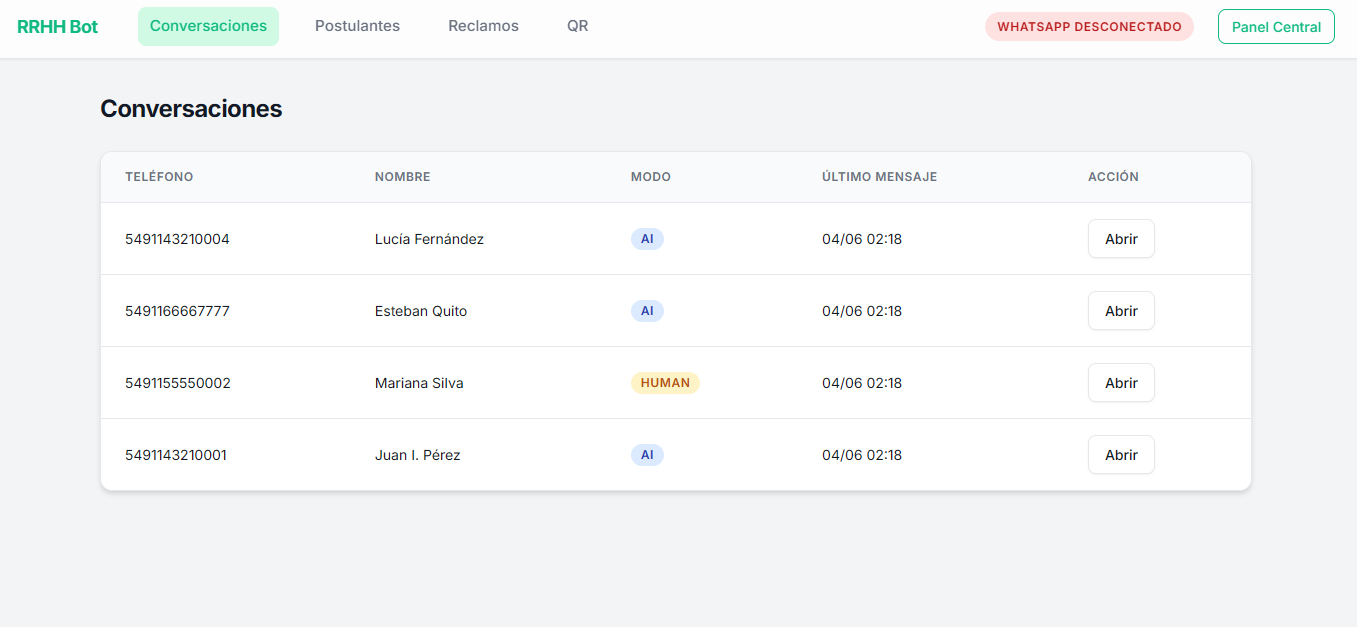Open Lucía Fernández's conversation with Abrir
This screenshot has width=1357, height=627.
pyautogui.click(x=1121, y=239)
